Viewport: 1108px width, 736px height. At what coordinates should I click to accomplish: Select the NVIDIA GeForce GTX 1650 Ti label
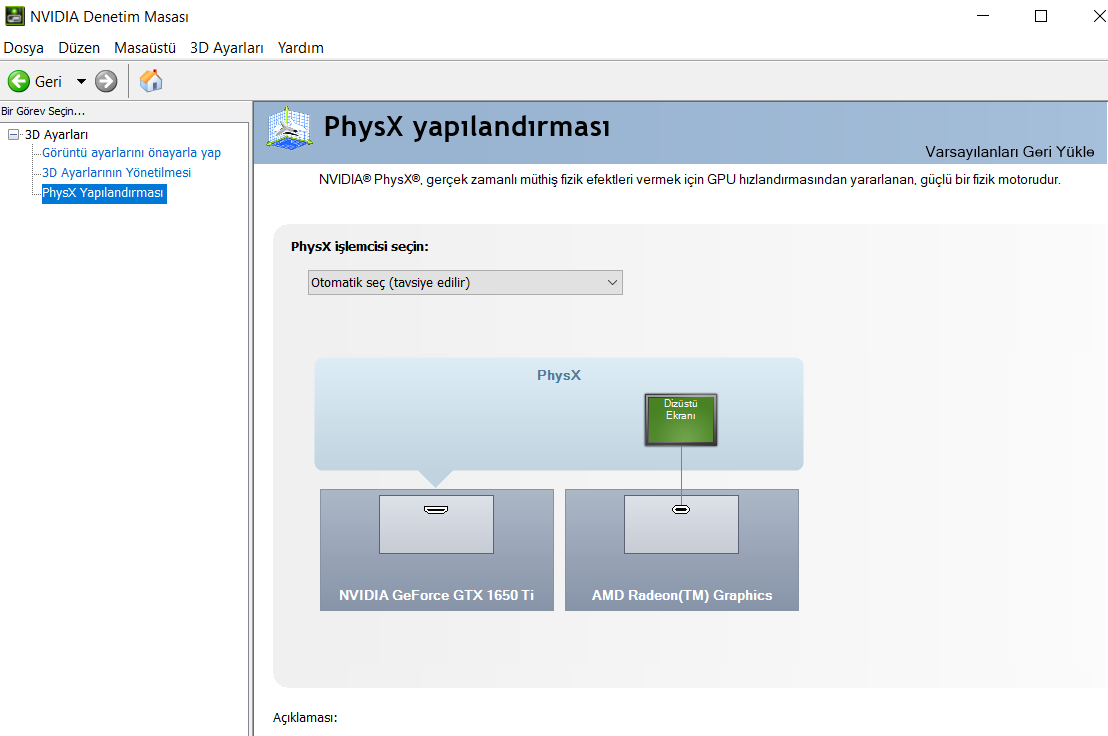436,595
